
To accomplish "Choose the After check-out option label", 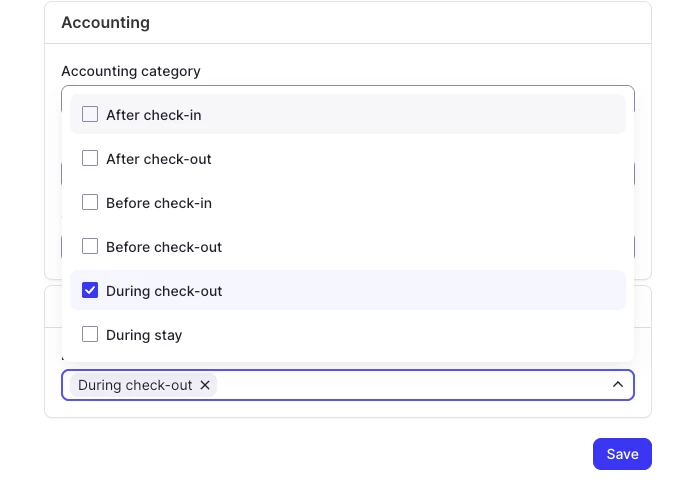I will (159, 159).
